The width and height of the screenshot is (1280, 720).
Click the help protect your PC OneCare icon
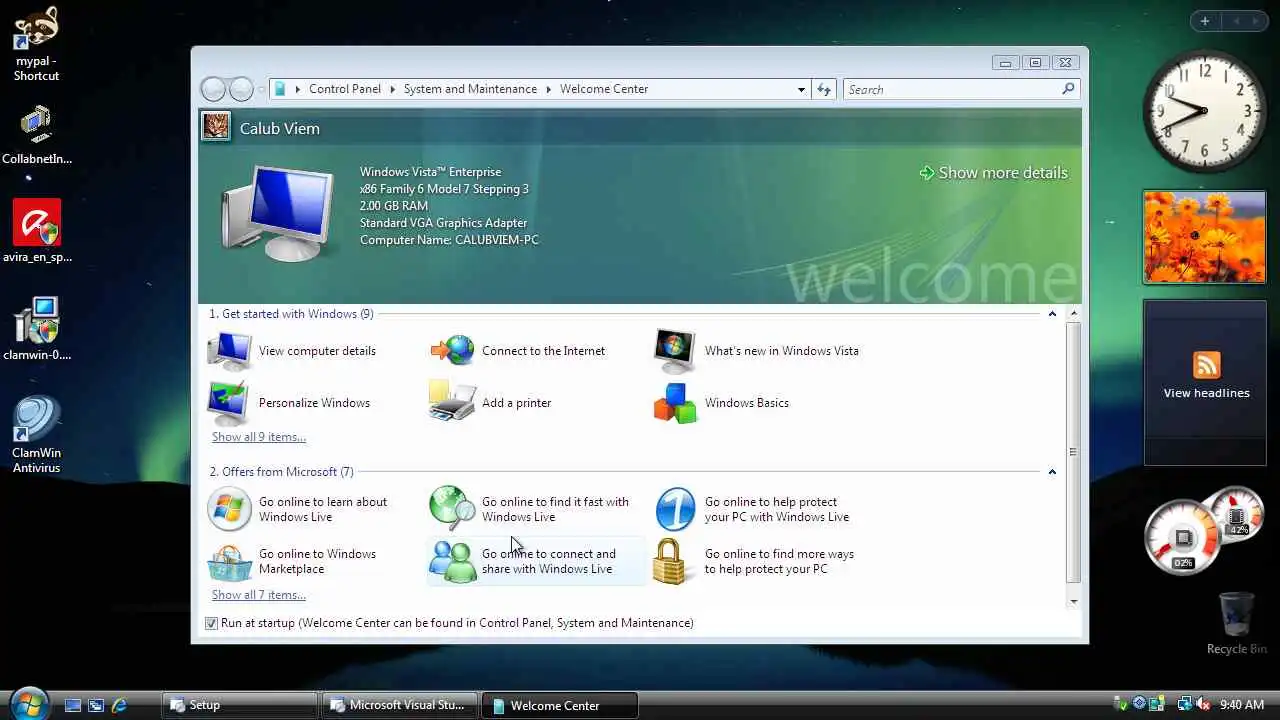[675, 509]
